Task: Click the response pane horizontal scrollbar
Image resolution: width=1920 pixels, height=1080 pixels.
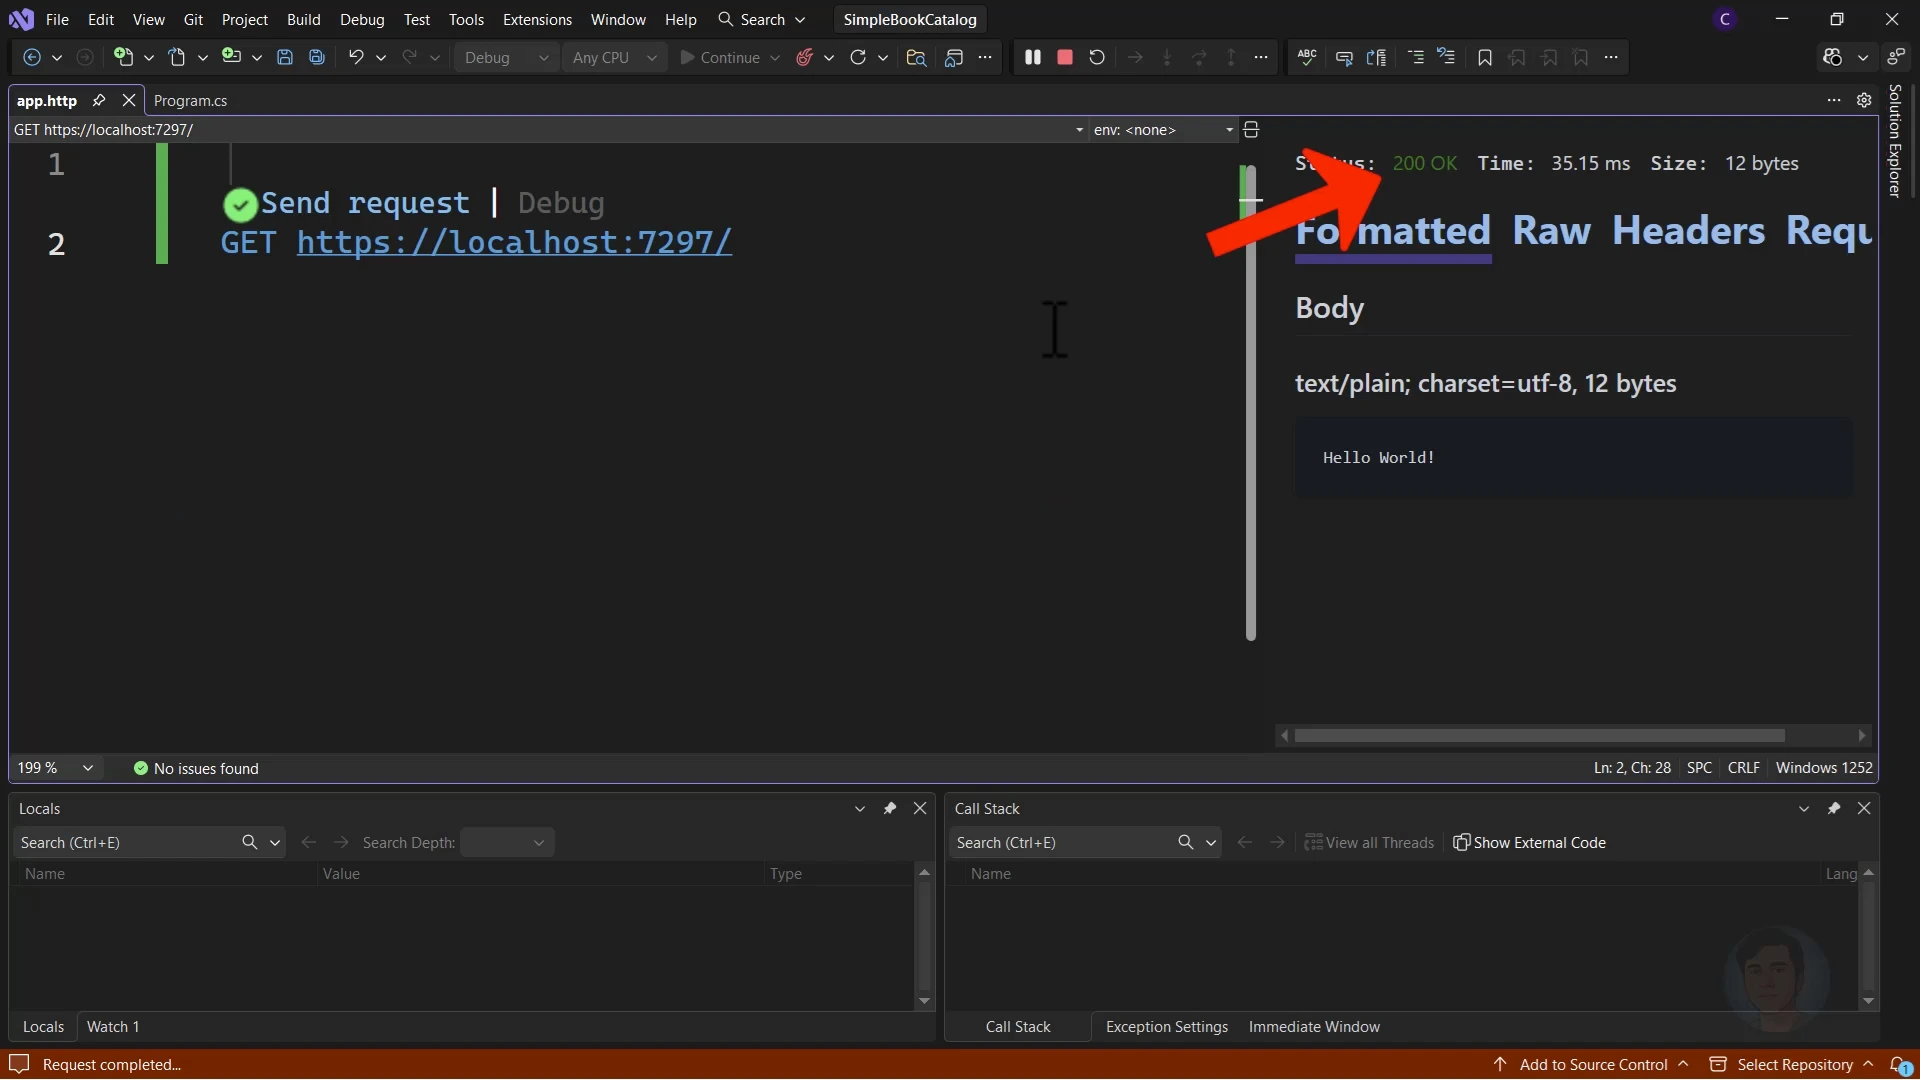Action: 1539,736
